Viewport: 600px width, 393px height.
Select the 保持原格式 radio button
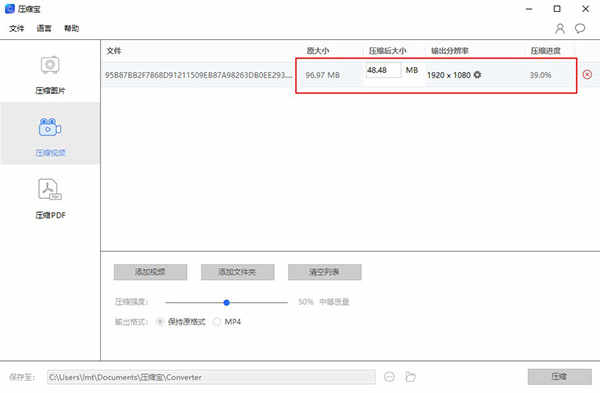pos(160,322)
